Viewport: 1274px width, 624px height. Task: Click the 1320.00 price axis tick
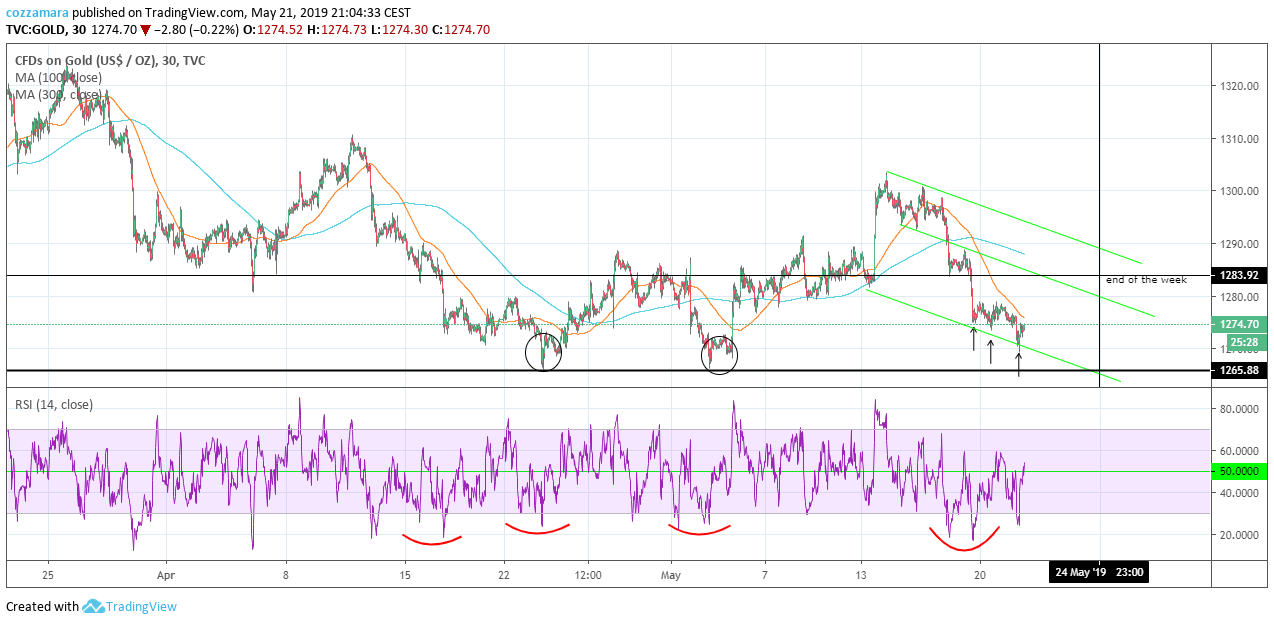click(1238, 86)
